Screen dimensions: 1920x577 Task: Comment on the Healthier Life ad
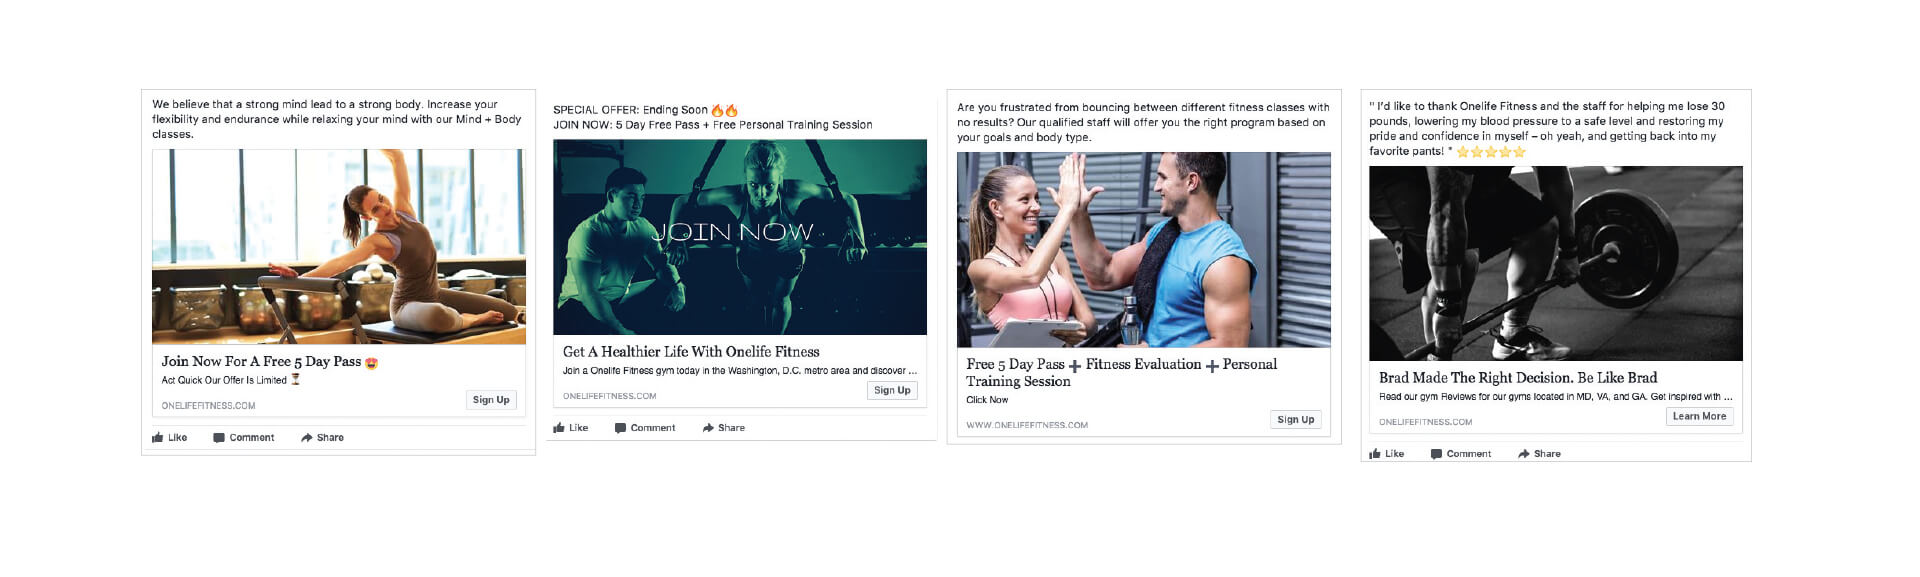coord(644,428)
